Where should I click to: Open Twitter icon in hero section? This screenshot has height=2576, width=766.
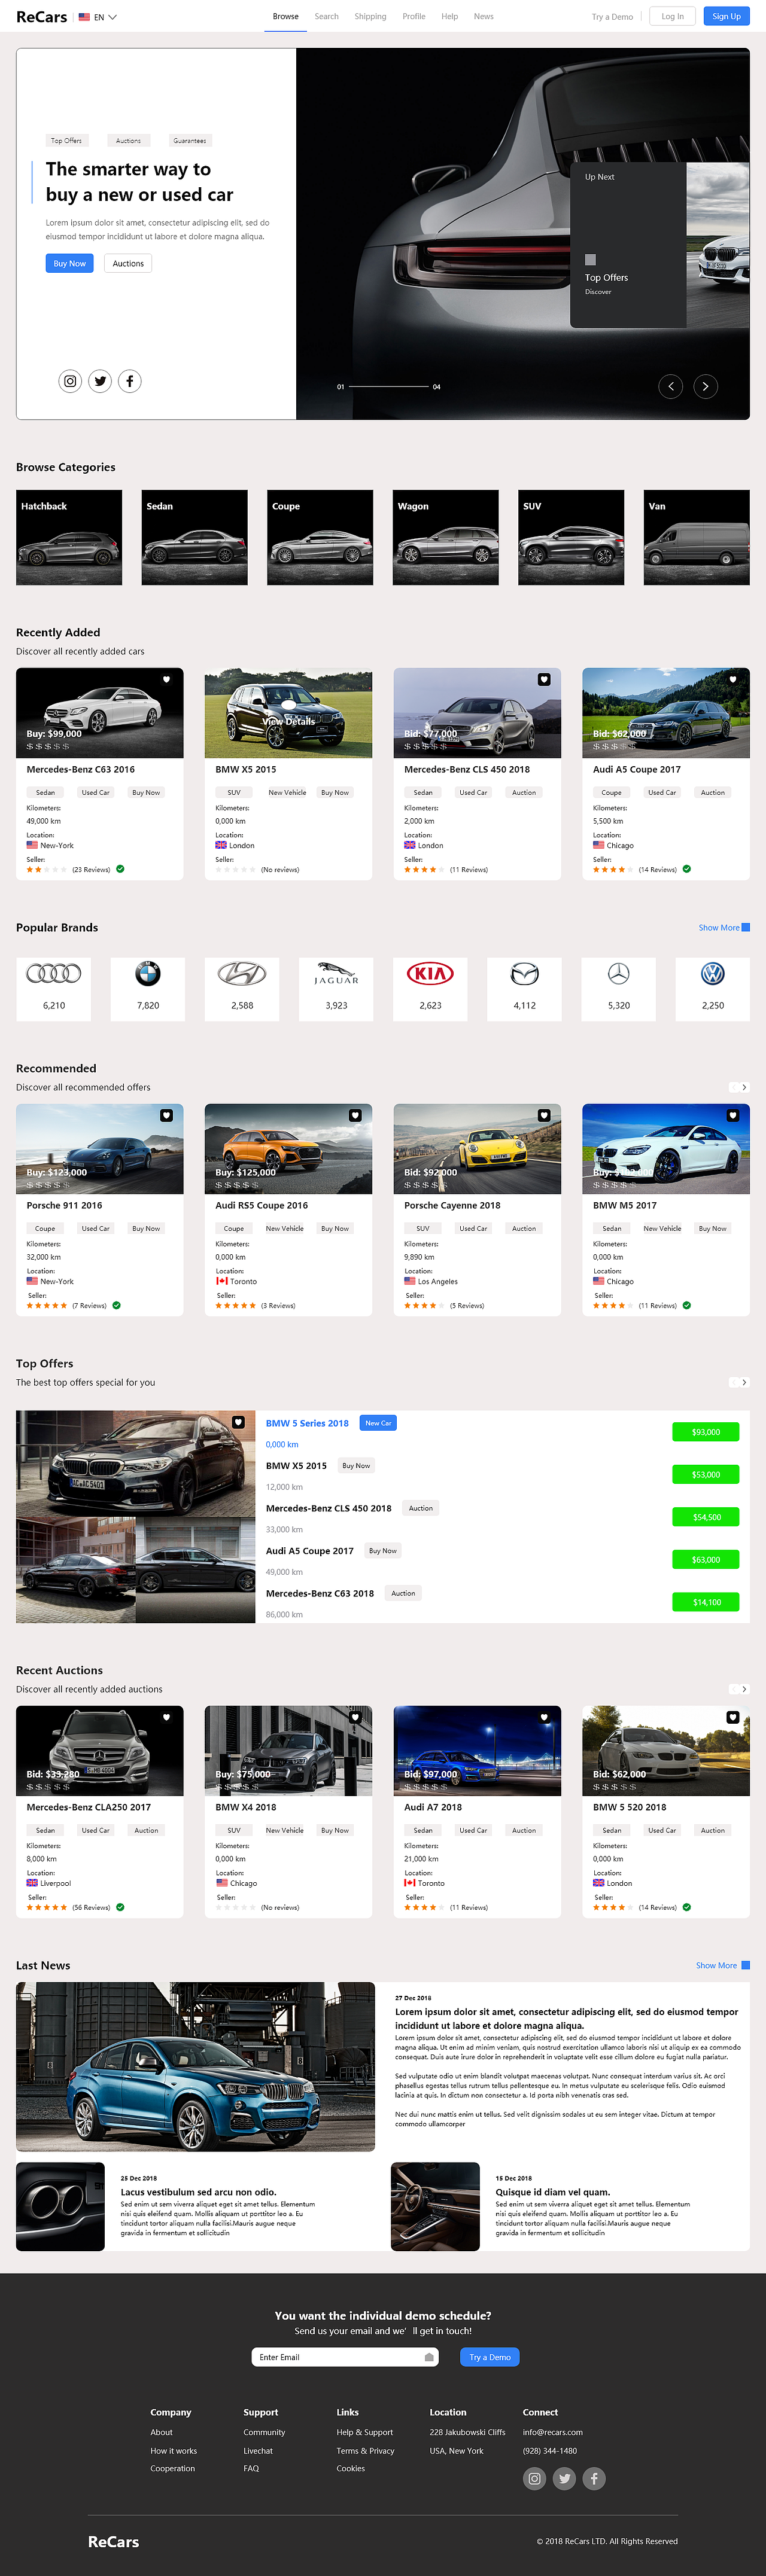click(x=100, y=381)
